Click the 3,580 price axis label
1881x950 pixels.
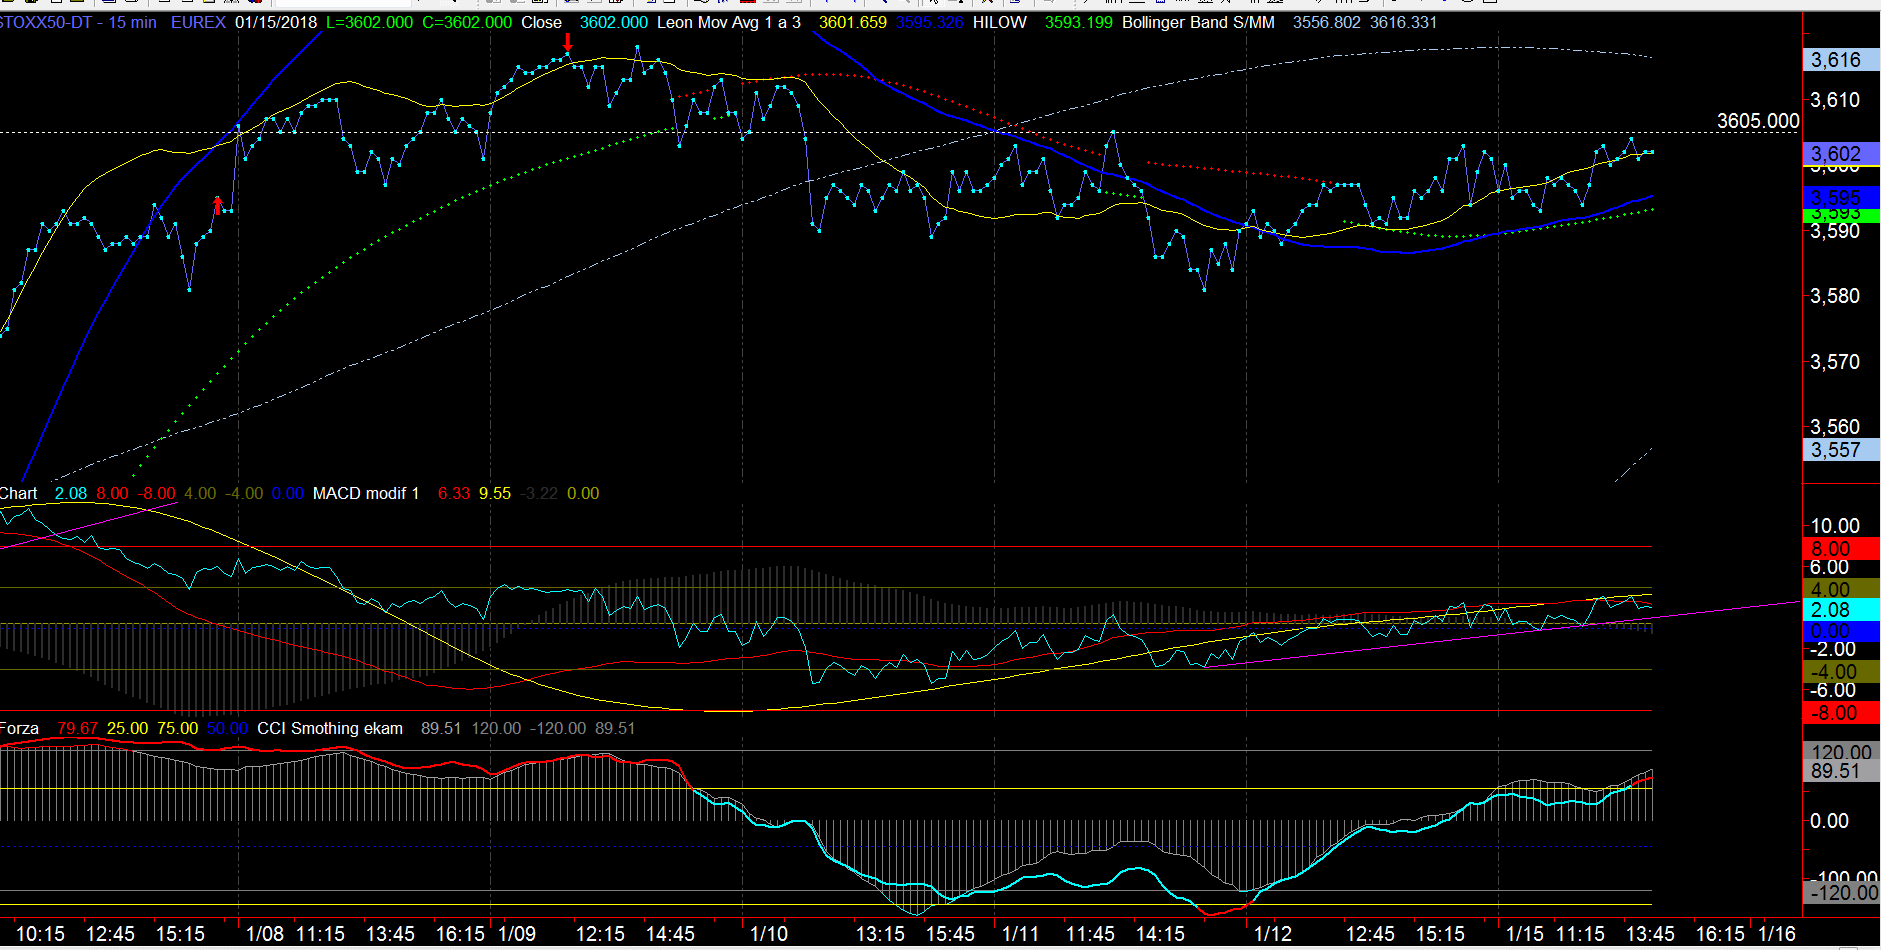coord(1835,296)
